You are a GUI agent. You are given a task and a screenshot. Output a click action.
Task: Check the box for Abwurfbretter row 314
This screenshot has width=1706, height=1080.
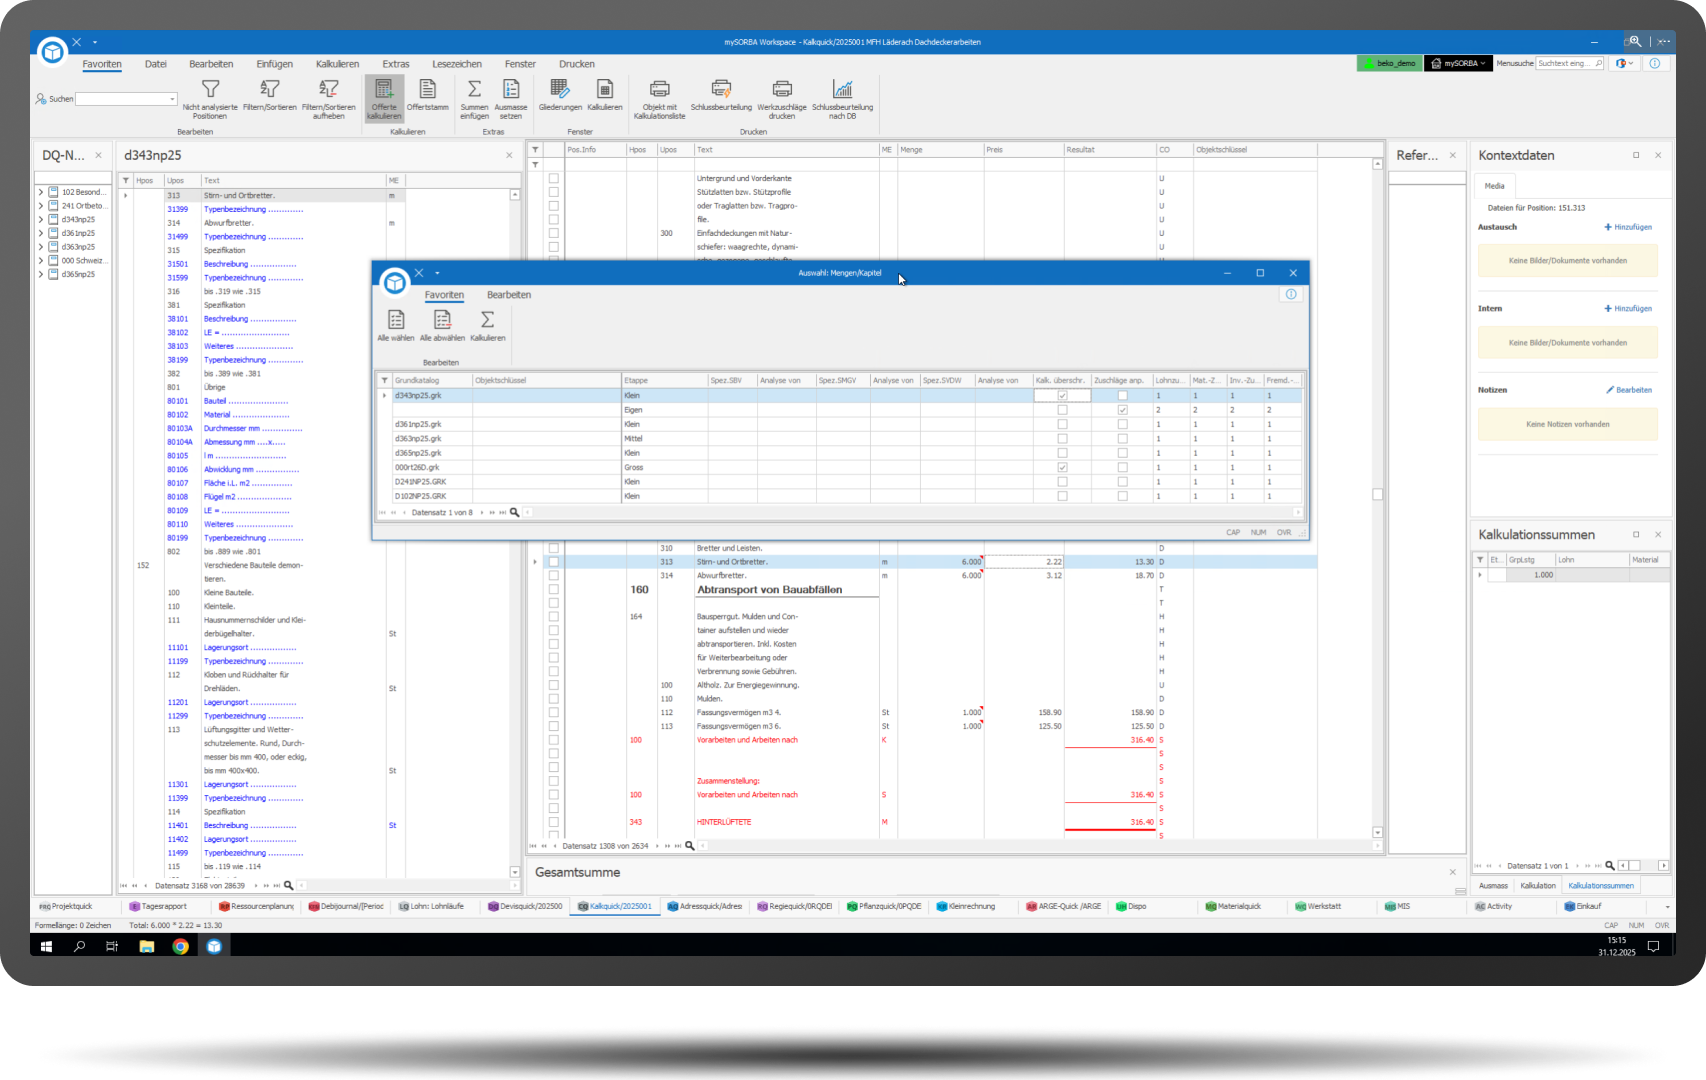[553, 576]
